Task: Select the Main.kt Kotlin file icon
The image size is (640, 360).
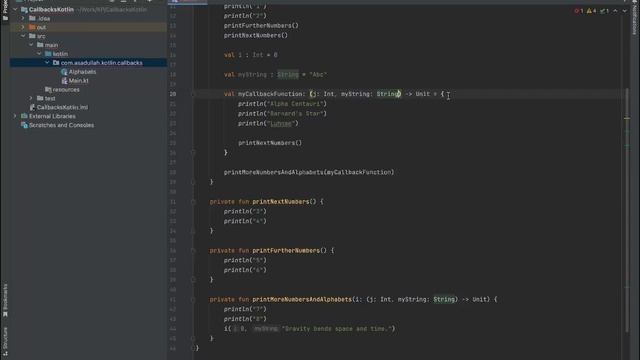Action: coord(64,81)
